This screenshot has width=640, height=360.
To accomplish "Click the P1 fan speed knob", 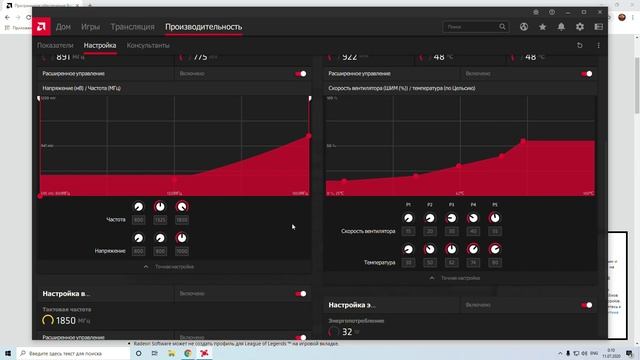I will [408, 218].
